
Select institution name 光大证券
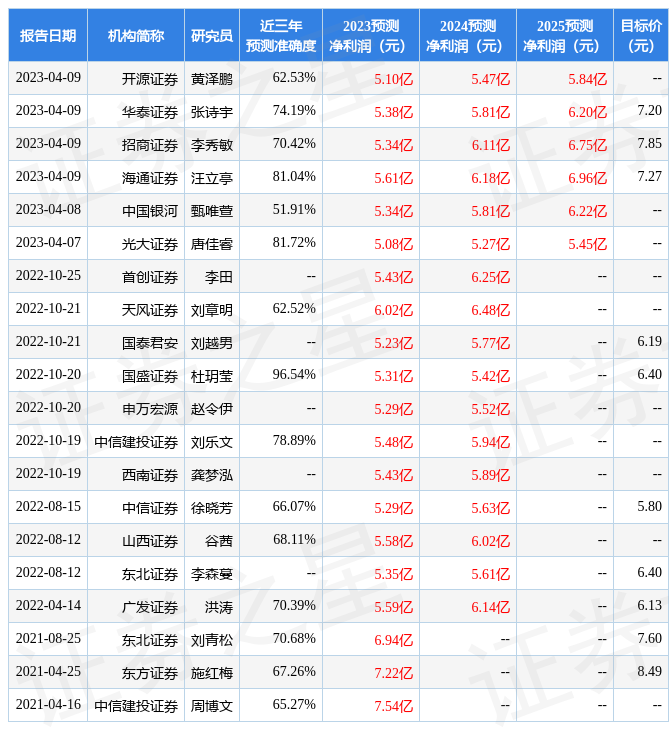(x=150, y=244)
